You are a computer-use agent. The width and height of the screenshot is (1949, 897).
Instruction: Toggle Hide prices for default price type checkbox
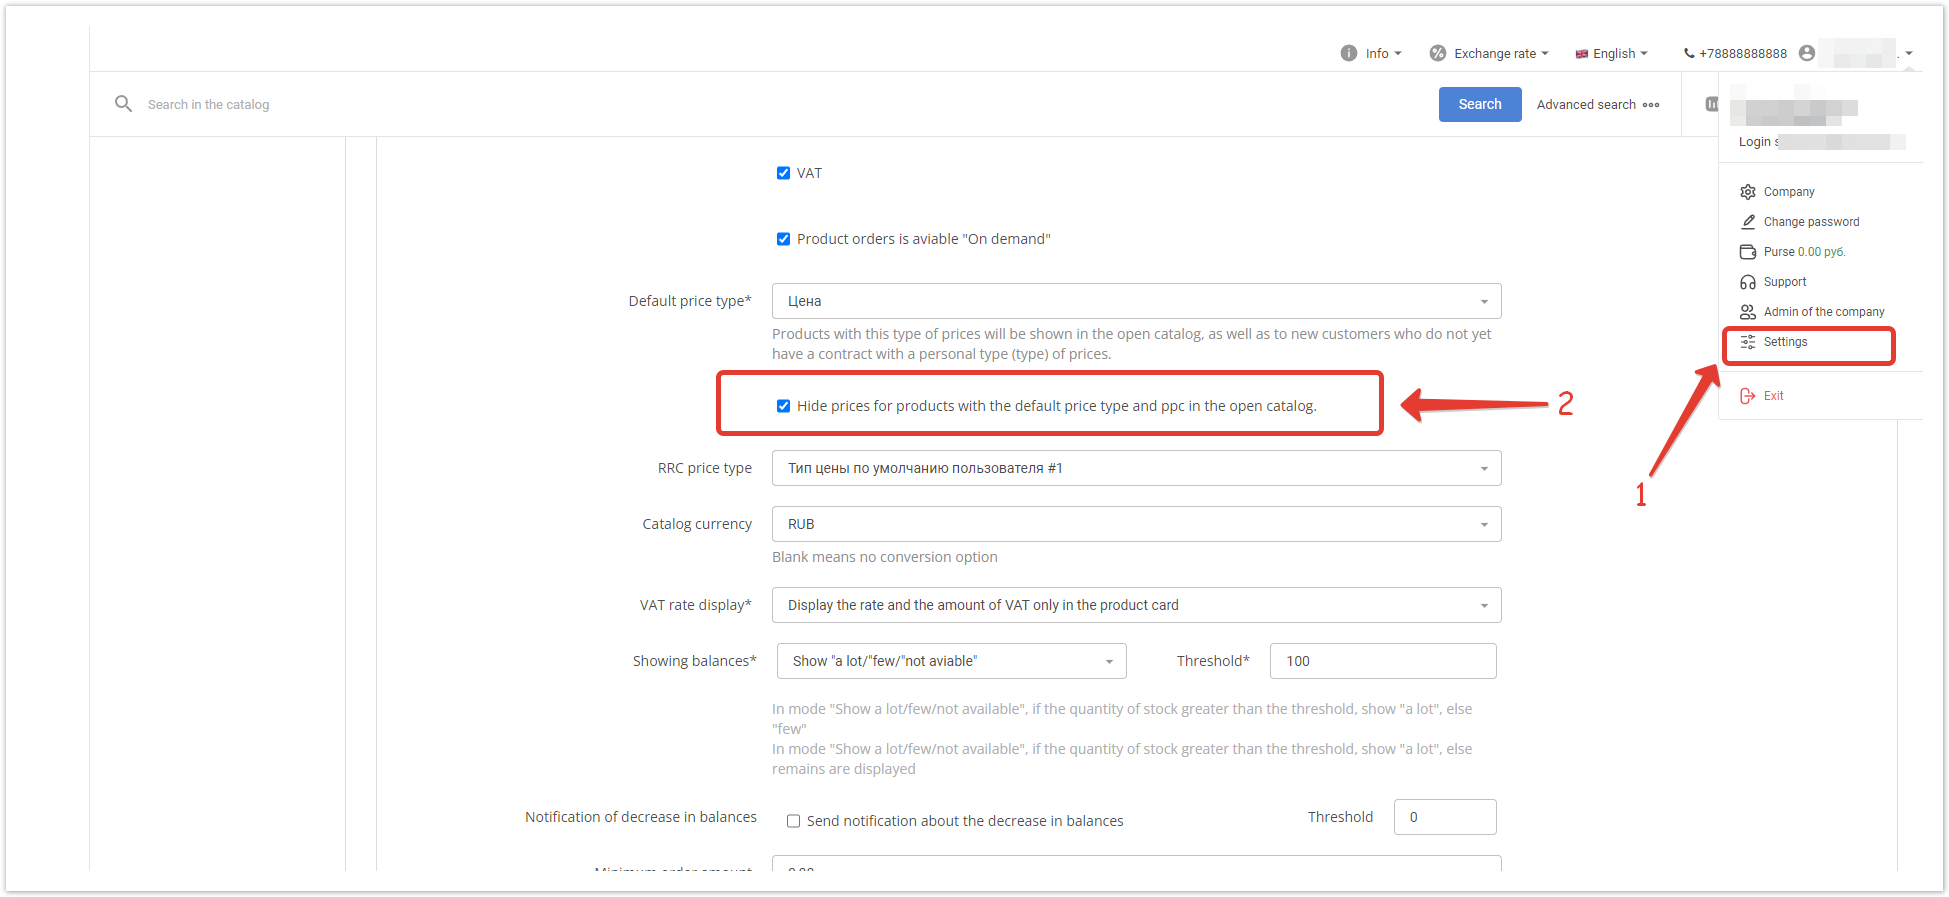(x=783, y=406)
